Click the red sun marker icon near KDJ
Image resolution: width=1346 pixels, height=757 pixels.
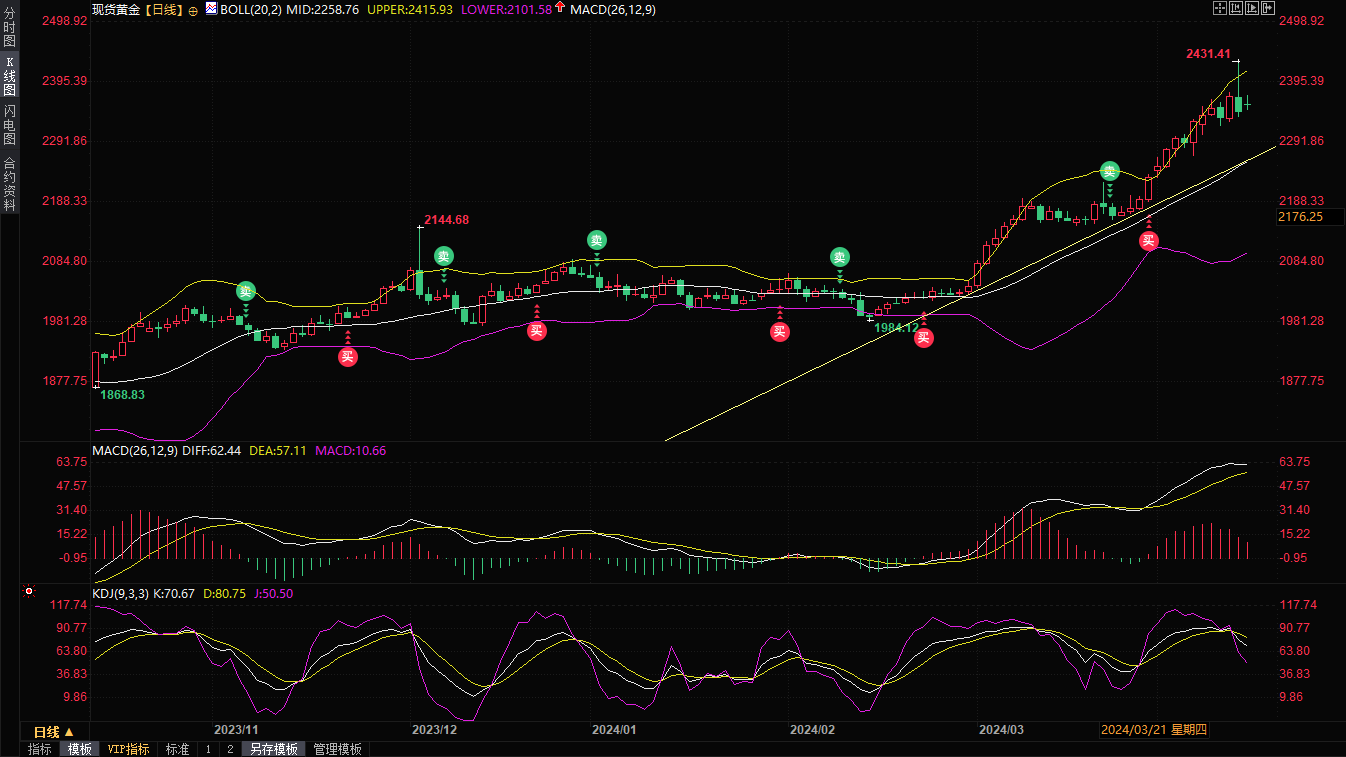point(29,591)
